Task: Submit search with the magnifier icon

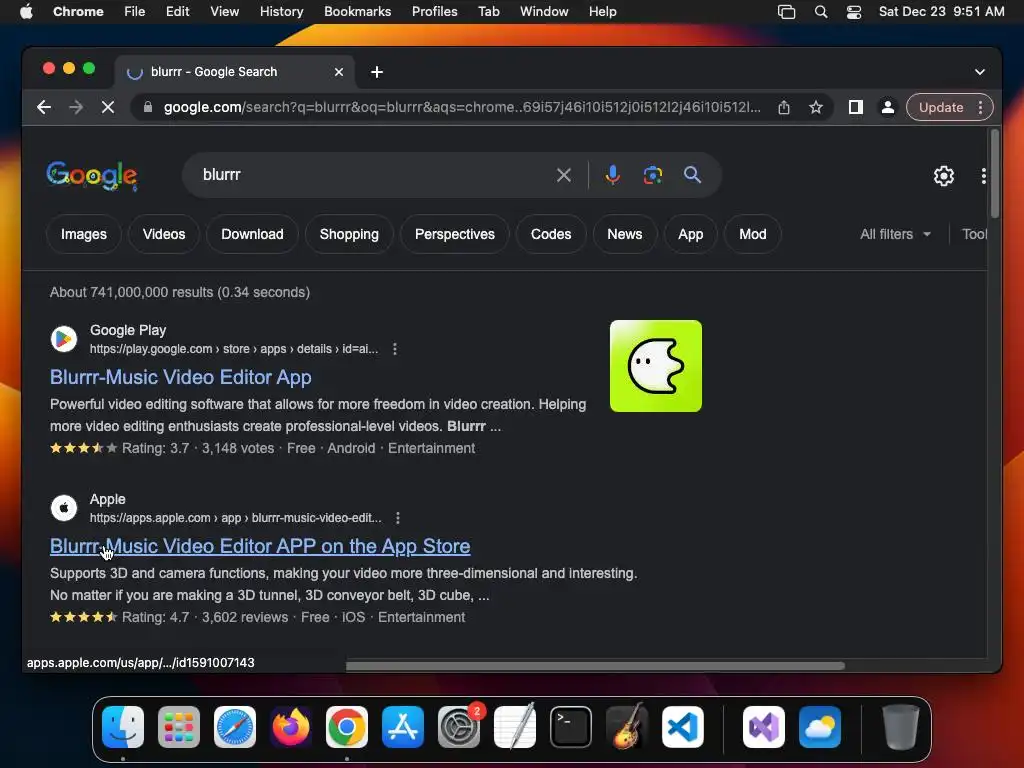Action: [x=692, y=175]
